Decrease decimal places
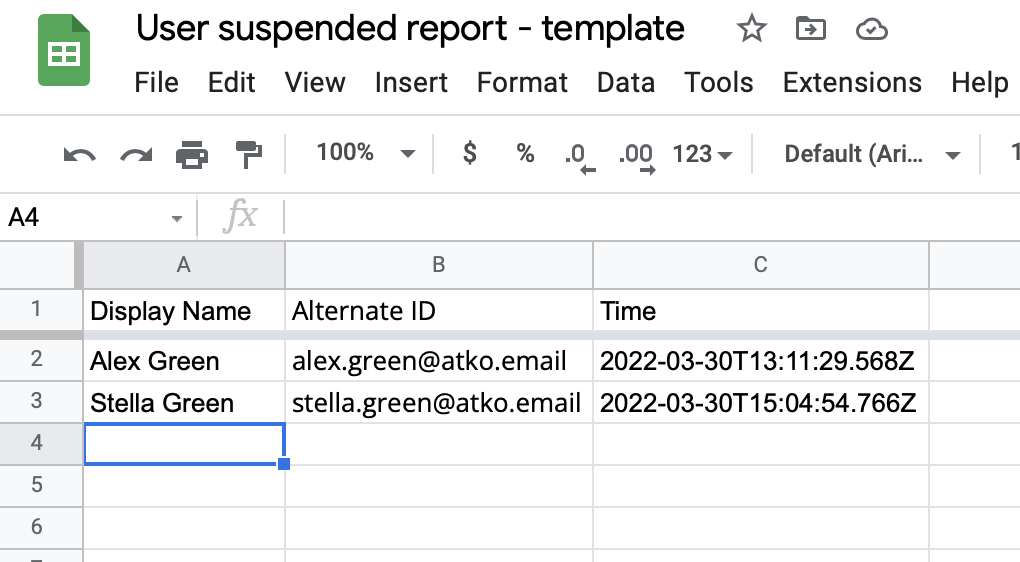This screenshot has height=562, width=1020. [x=579, y=155]
